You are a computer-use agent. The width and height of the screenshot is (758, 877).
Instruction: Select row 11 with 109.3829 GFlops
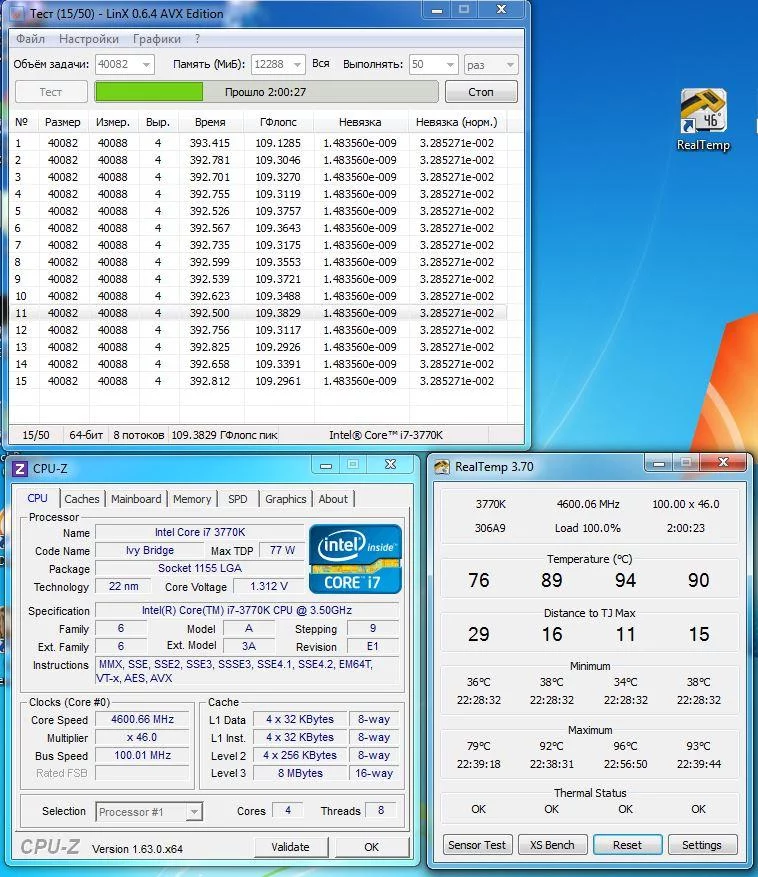[x=258, y=313]
